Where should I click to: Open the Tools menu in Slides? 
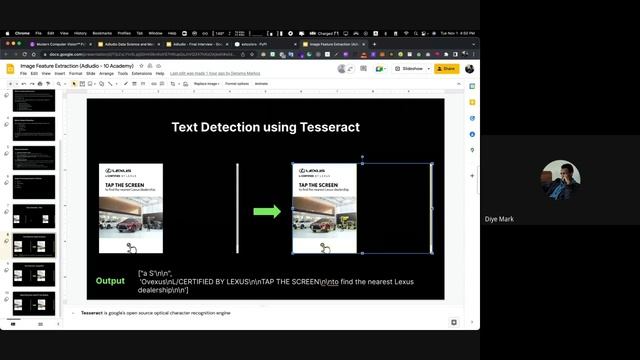point(123,73)
